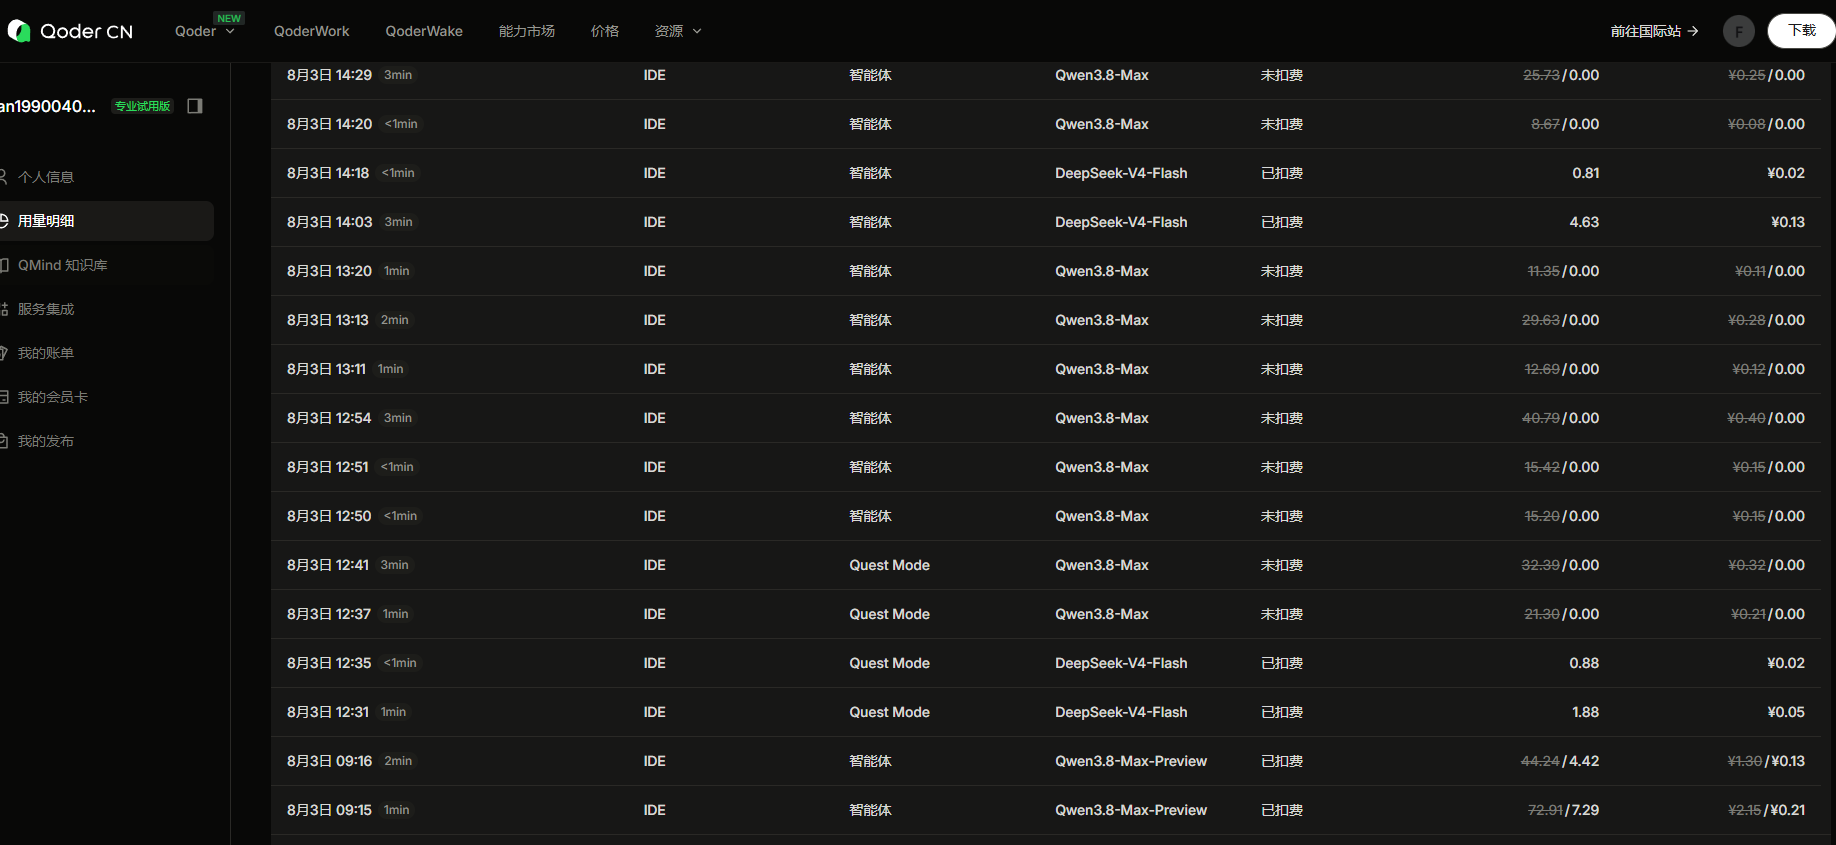Select the 8月3日 12:50 timestamp
Image resolution: width=1836 pixels, height=845 pixels.
pyautogui.click(x=329, y=516)
